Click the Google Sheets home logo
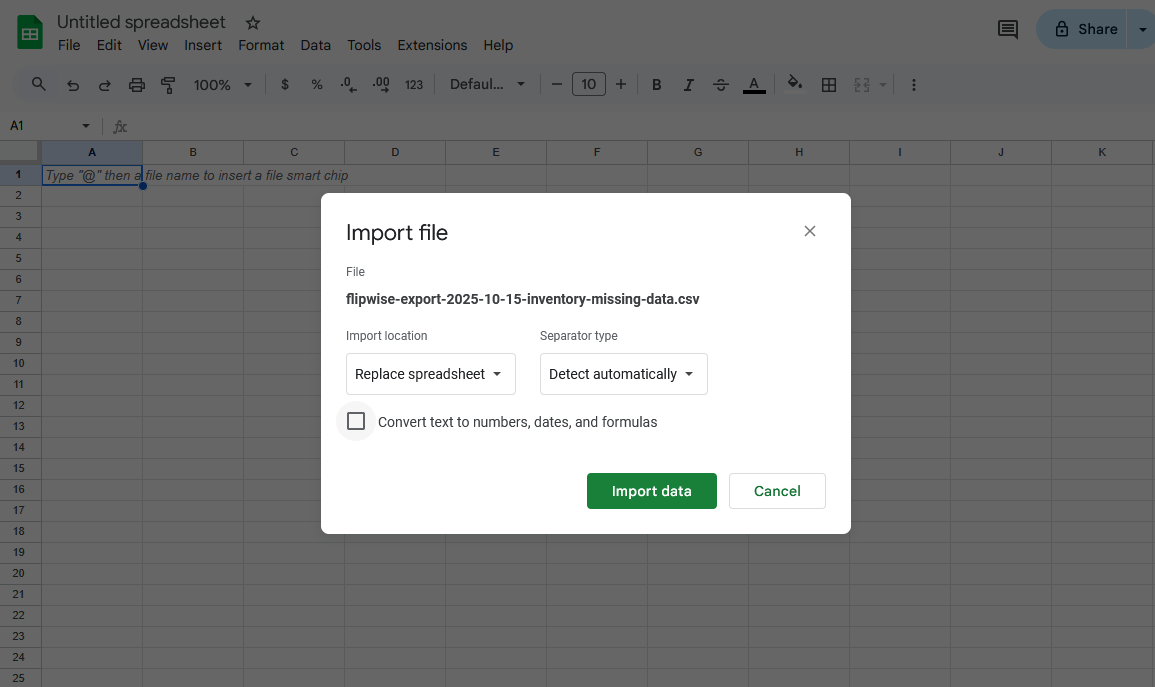The height and width of the screenshot is (687, 1155). [30, 33]
